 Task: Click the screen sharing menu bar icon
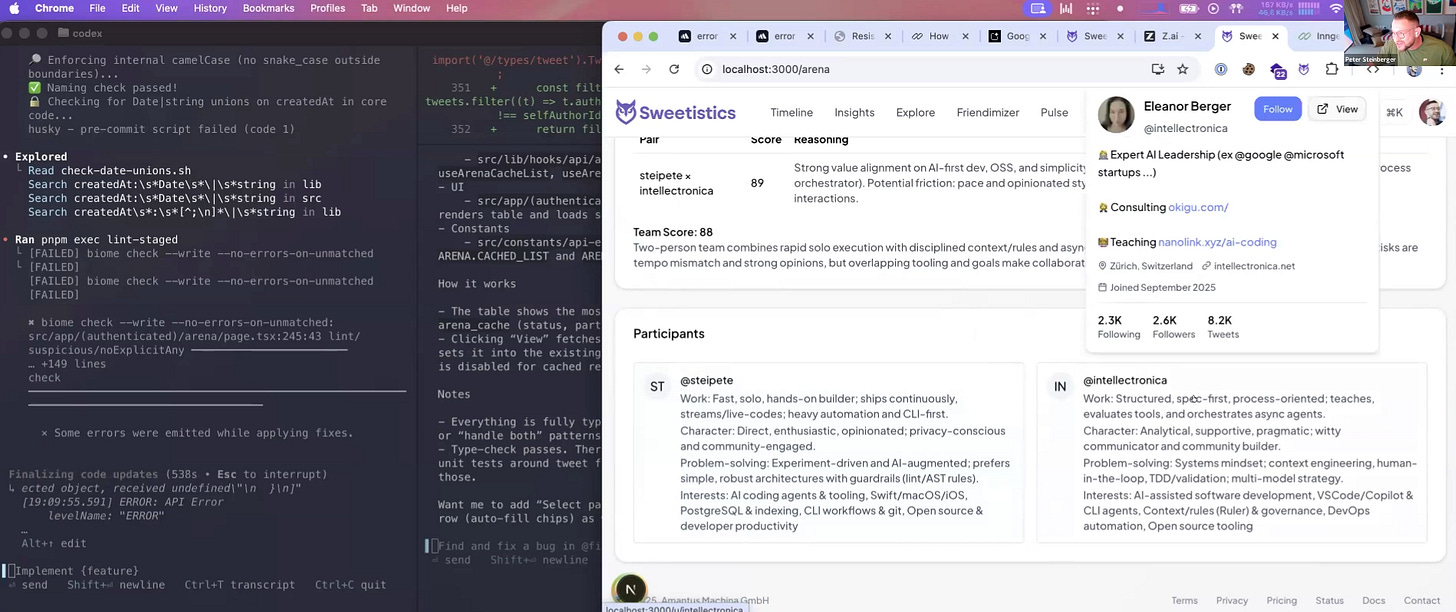point(1037,8)
